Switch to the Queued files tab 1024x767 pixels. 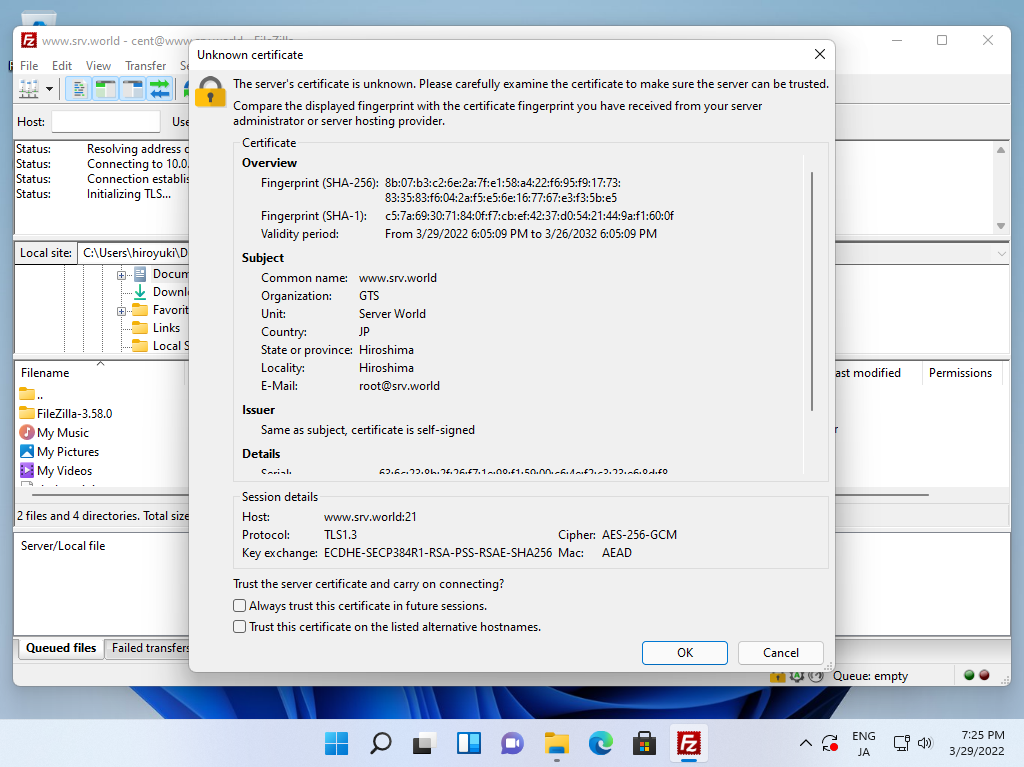pos(61,648)
